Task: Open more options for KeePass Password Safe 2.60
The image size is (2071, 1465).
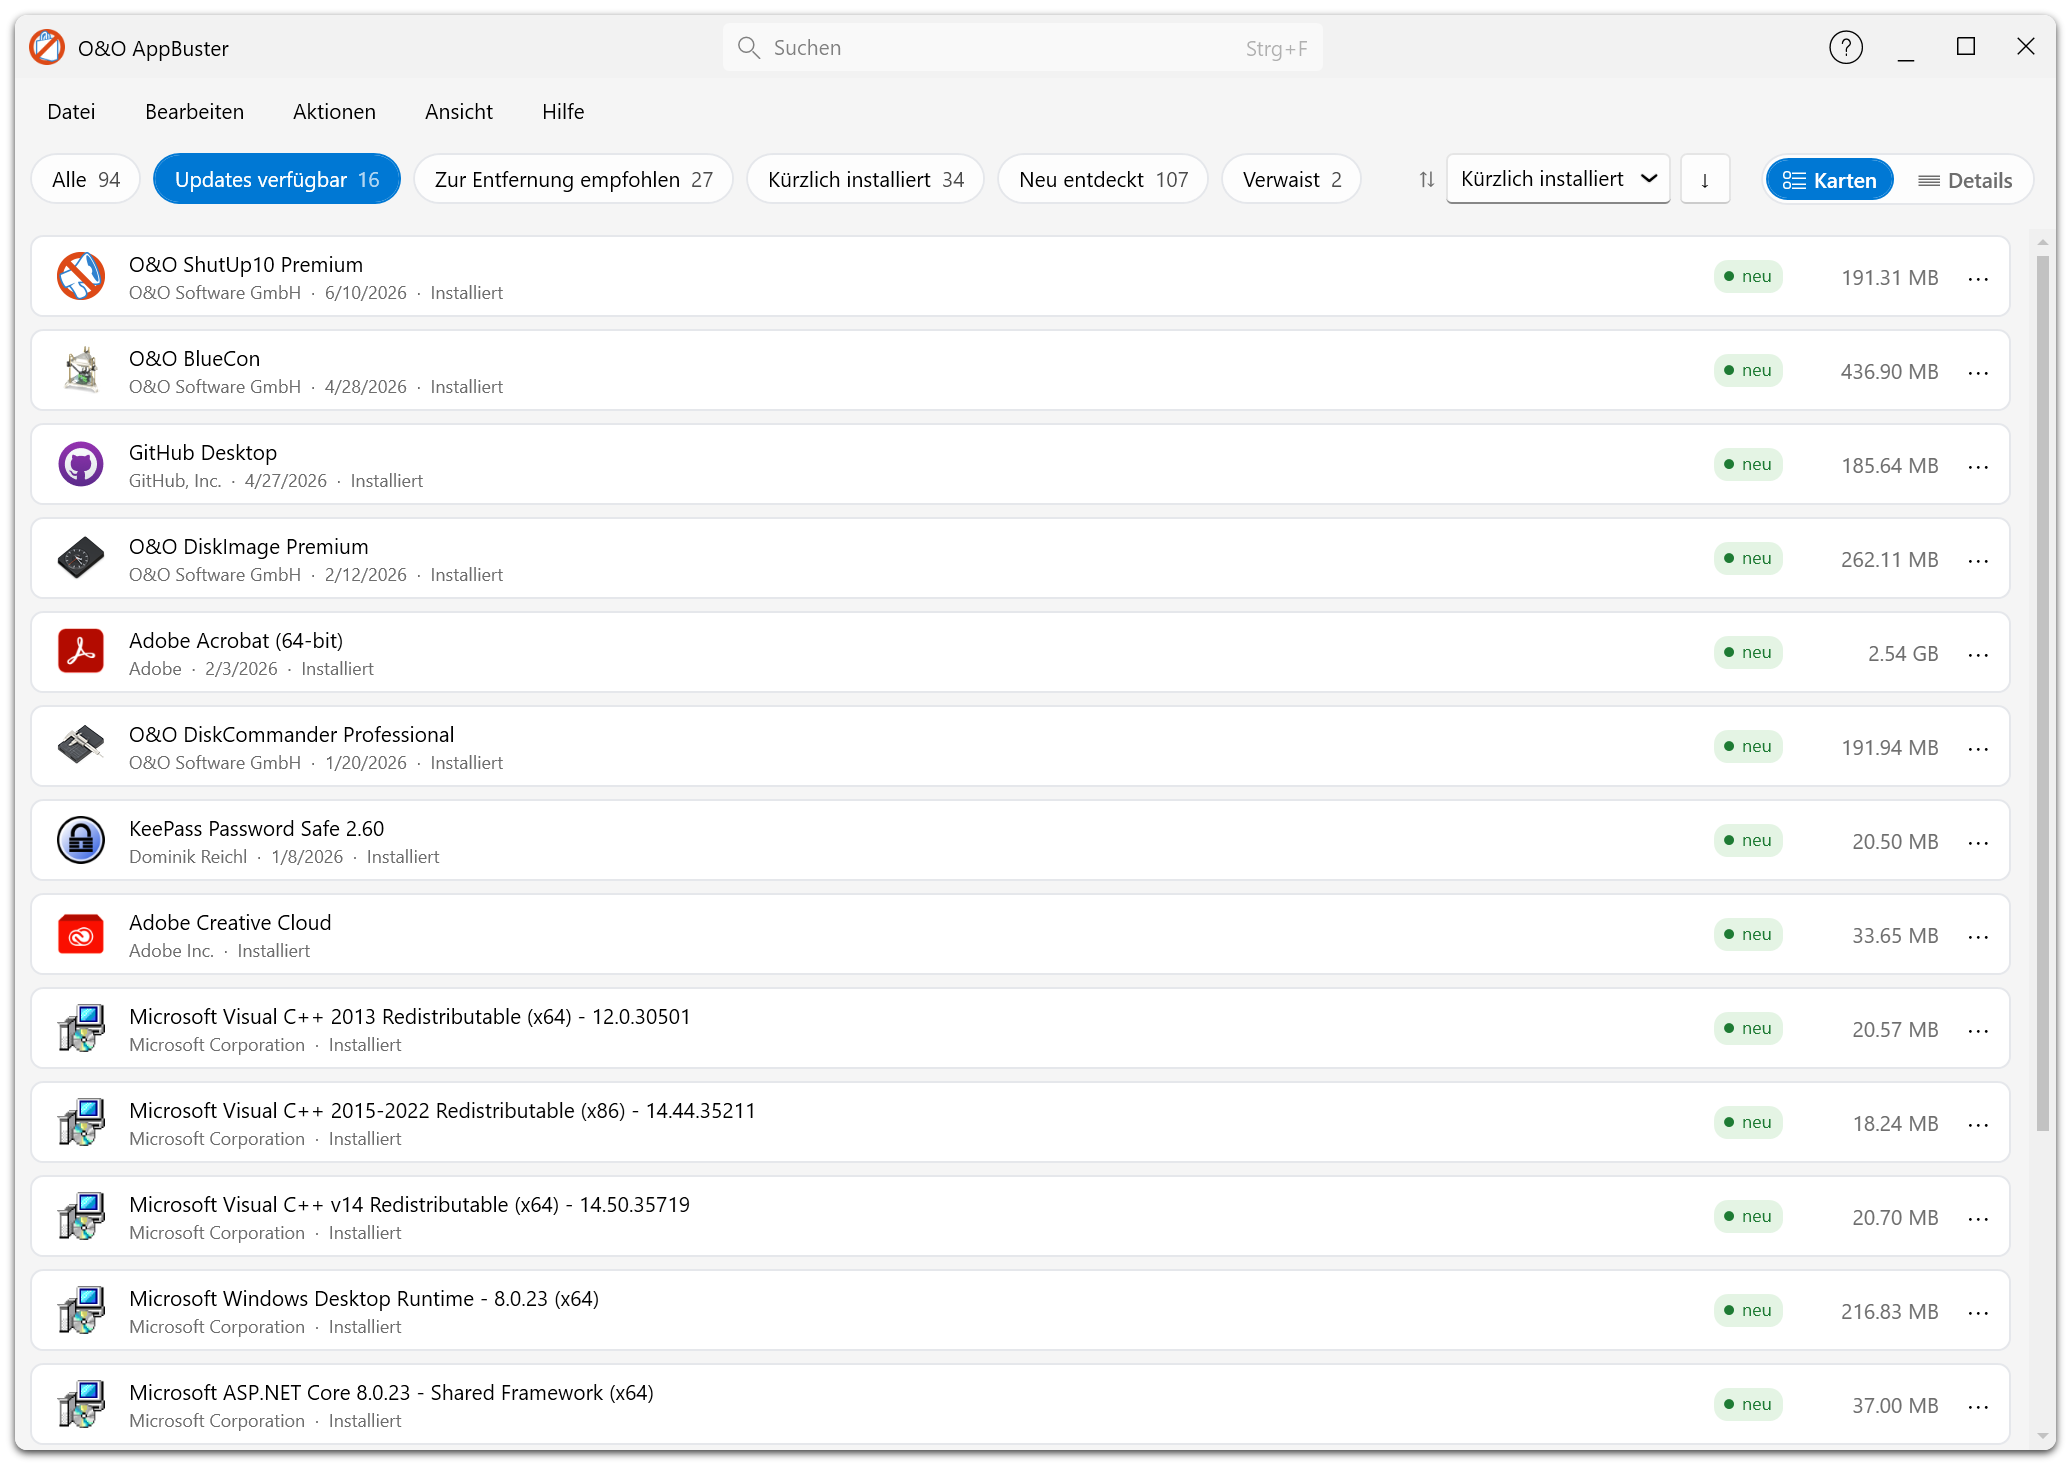Action: (x=1978, y=842)
